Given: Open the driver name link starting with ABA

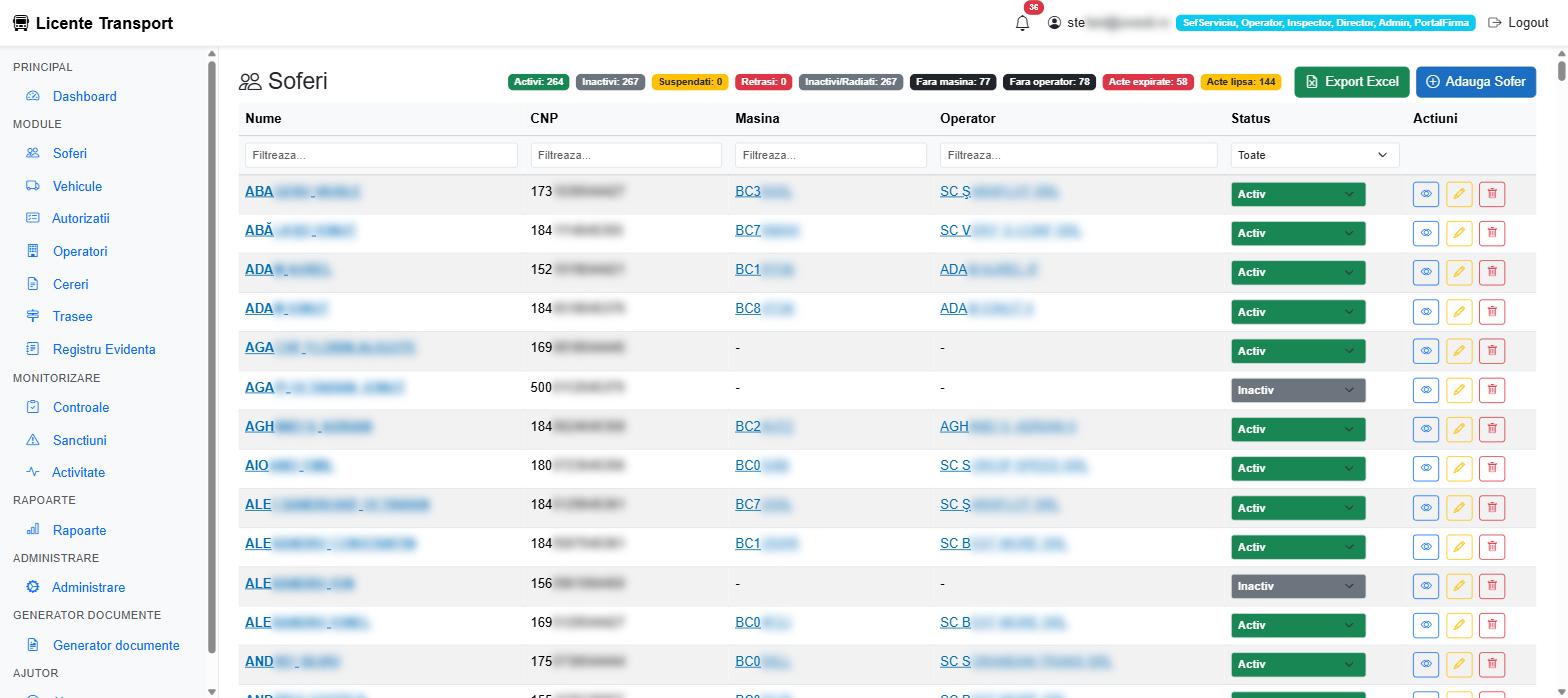Looking at the screenshot, I should pos(302,191).
